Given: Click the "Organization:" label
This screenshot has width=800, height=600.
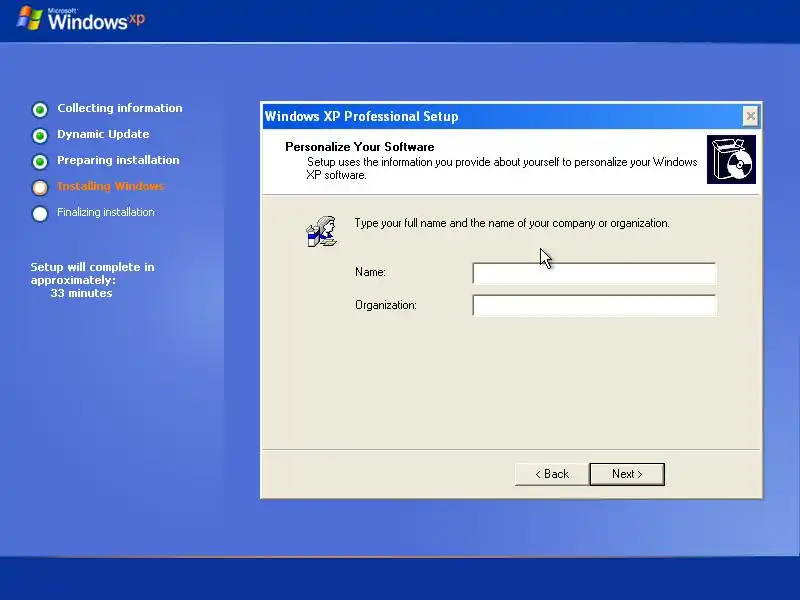Looking at the screenshot, I should [386, 305].
